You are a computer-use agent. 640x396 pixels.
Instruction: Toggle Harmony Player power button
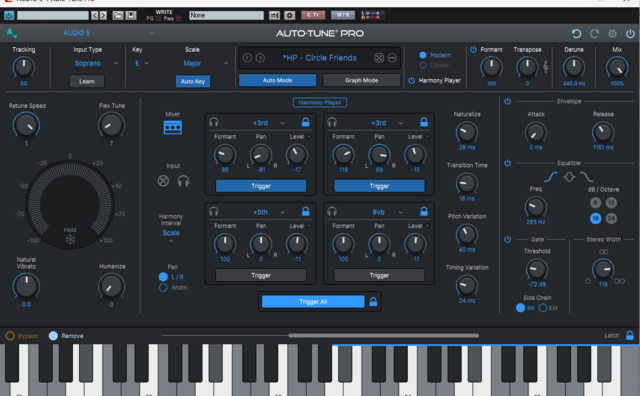click(411, 80)
